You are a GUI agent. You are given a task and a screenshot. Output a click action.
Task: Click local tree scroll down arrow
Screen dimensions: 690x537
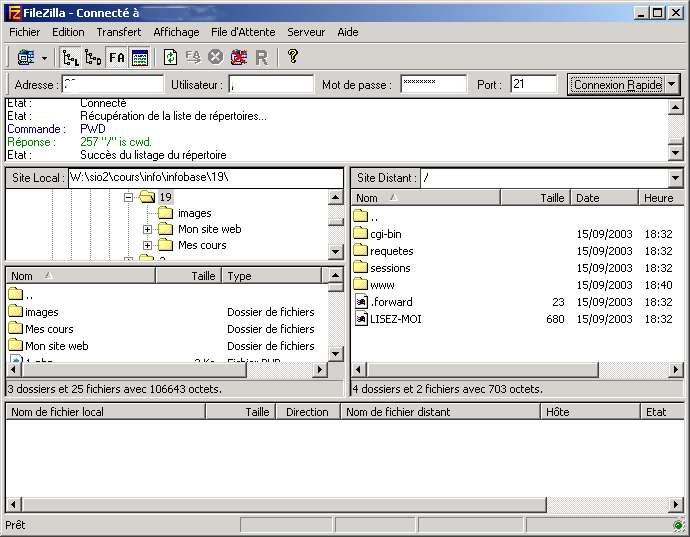pos(336,252)
